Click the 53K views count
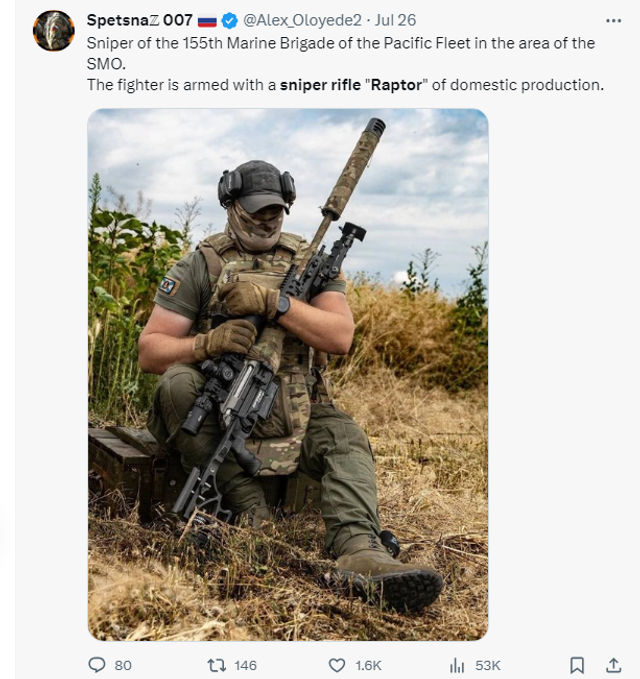 click(x=488, y=665)
